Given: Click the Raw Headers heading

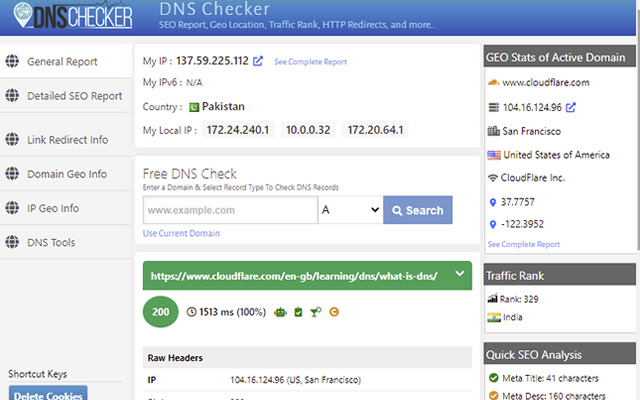Looking at the screenshot, I should coord(175,358).
